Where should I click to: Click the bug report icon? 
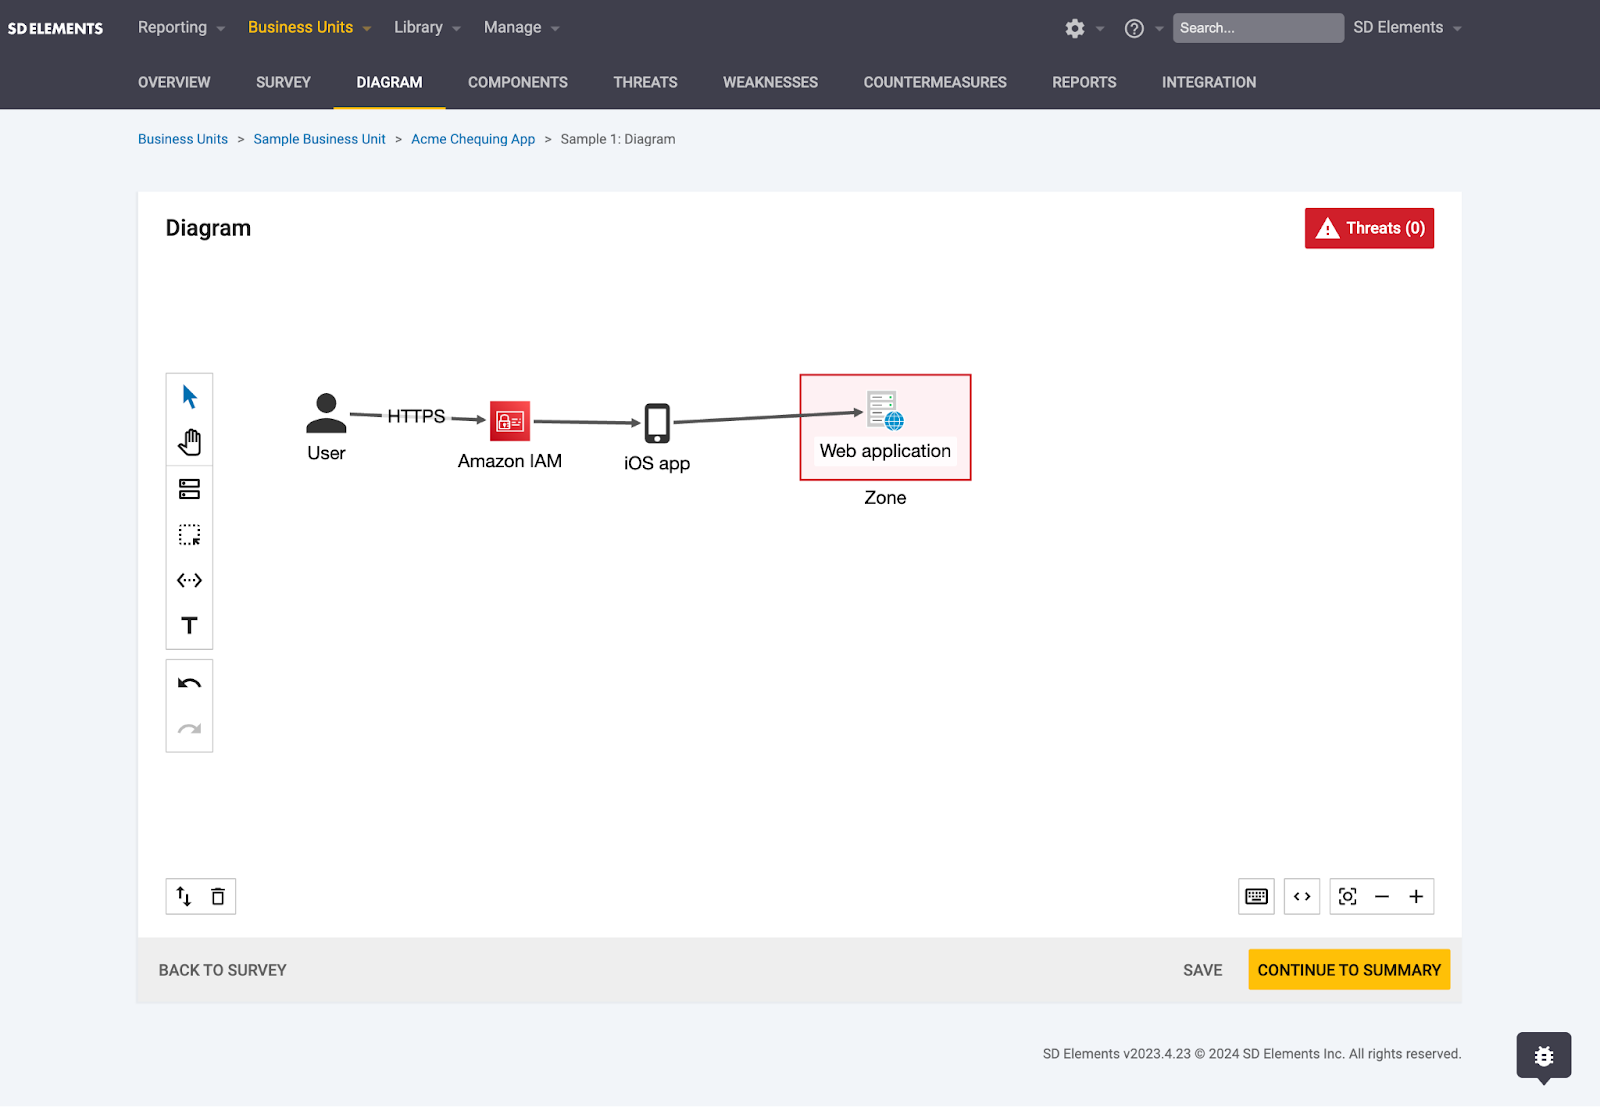pos(1544,1056)
